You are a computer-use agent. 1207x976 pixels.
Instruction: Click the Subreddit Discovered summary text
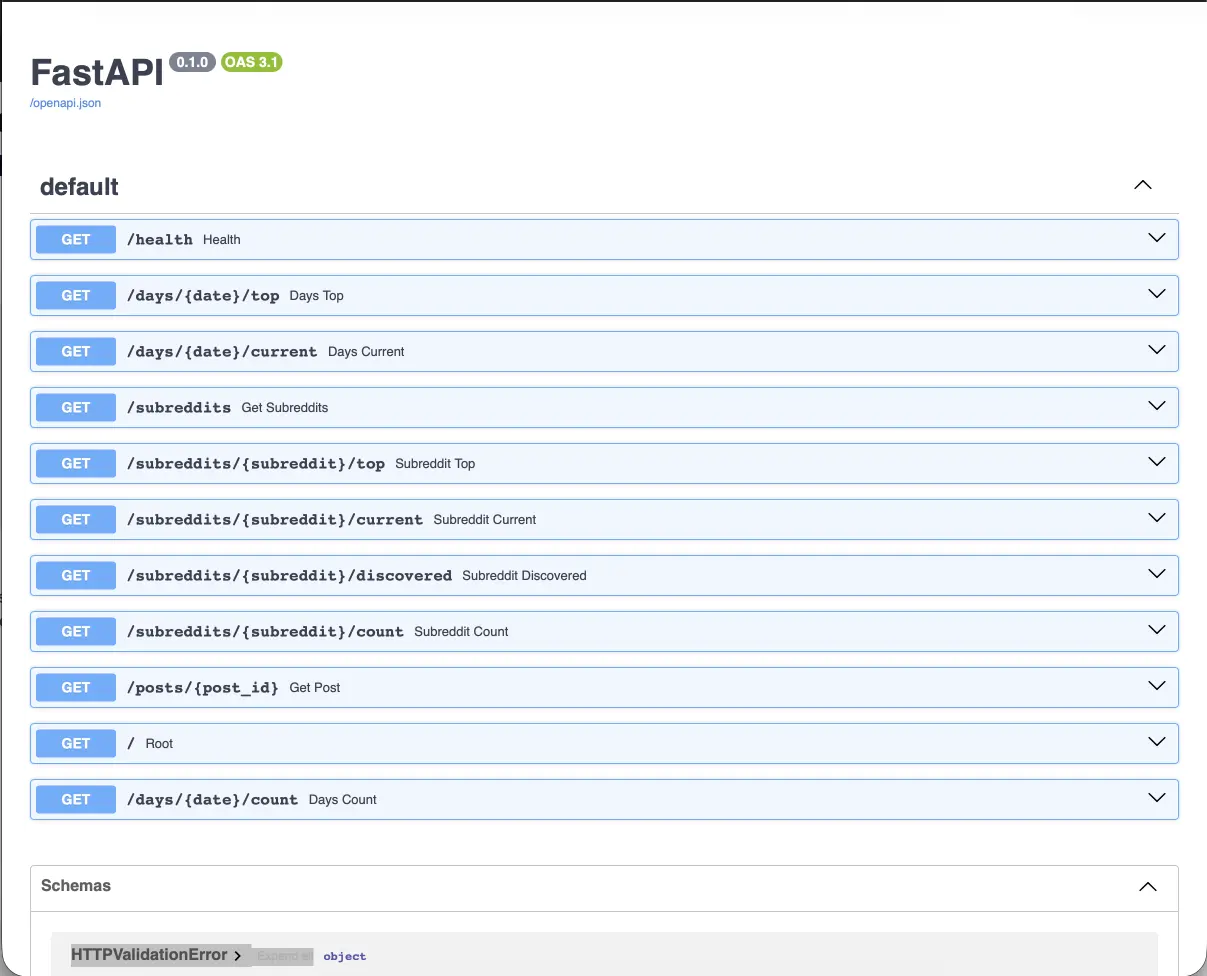point(524,575)
